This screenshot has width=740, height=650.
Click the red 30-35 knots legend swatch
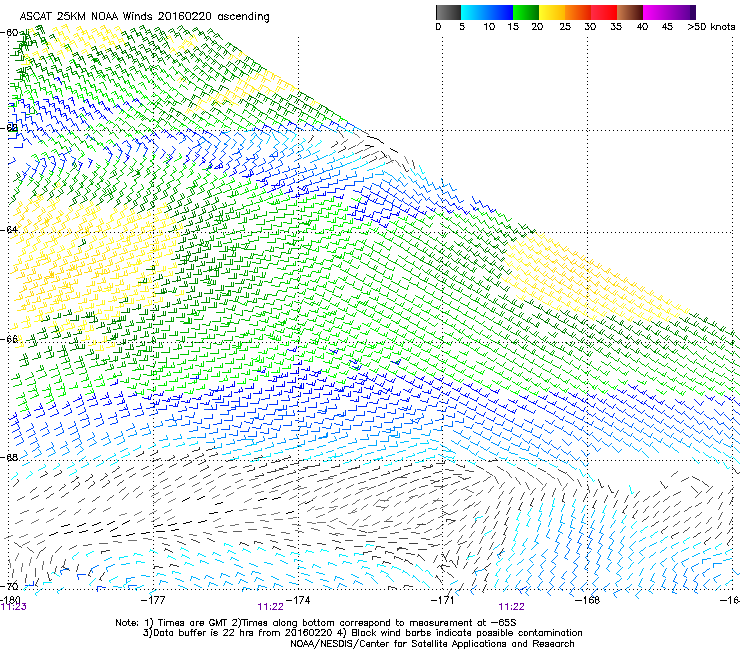coord(604,12)
